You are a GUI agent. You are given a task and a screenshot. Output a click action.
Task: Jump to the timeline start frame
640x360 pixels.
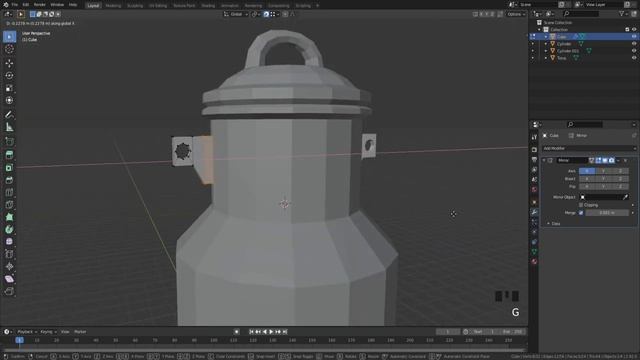tap(251, 332)
